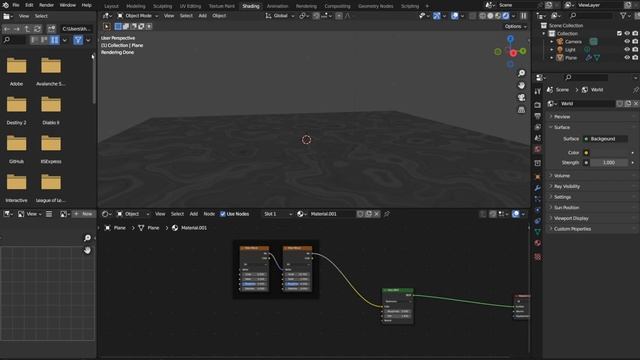Click the Background surface shader button
This screenshot has height=360, width=640.
pyautogui.click(x=605, y=139)
